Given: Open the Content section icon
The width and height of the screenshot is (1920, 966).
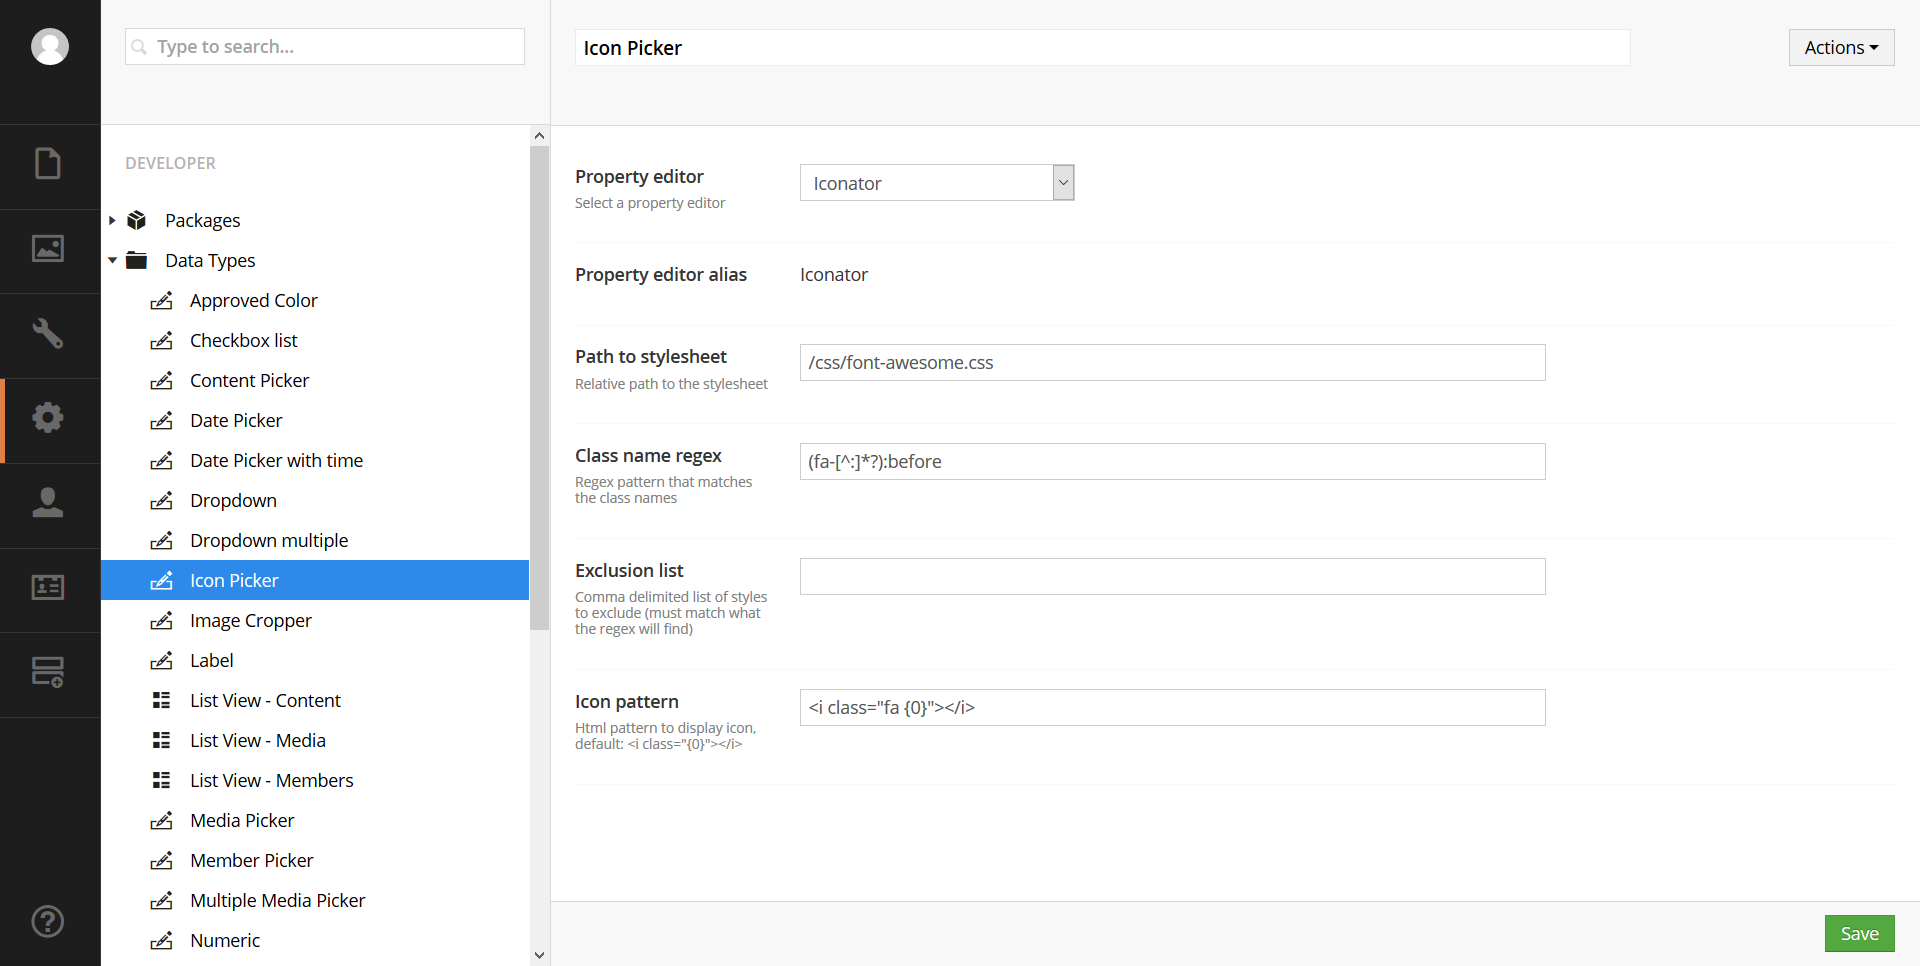Looking at the screenshot, I should click(x=48, y=163).
